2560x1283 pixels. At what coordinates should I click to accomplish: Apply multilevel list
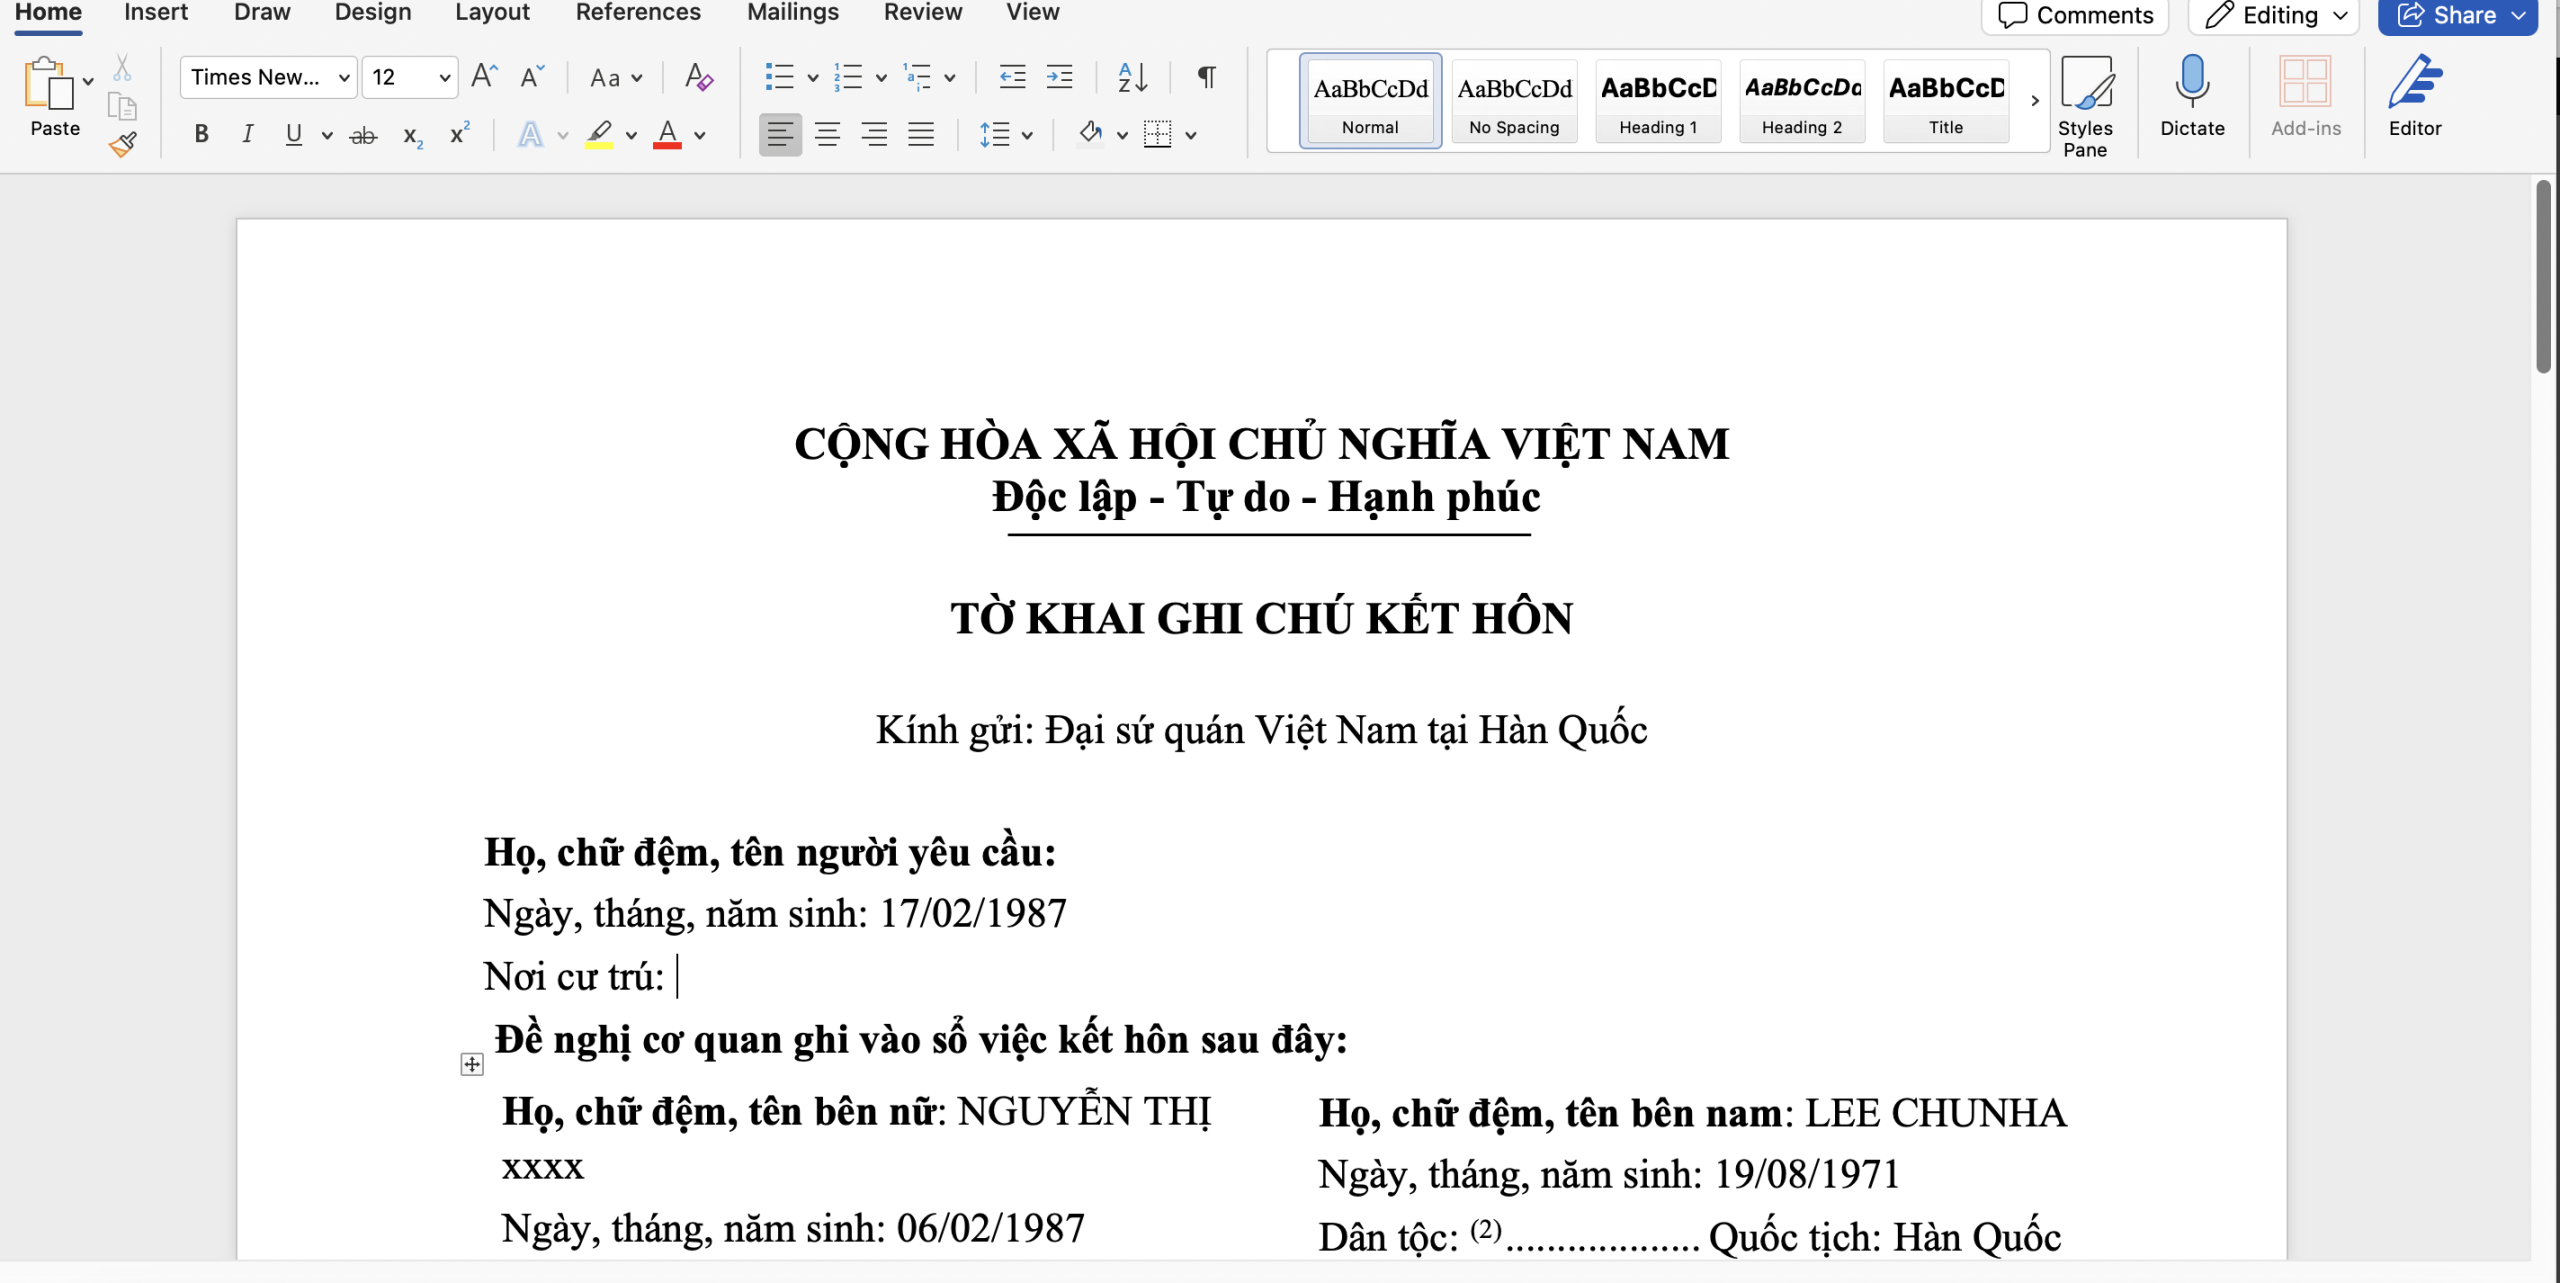917,77
